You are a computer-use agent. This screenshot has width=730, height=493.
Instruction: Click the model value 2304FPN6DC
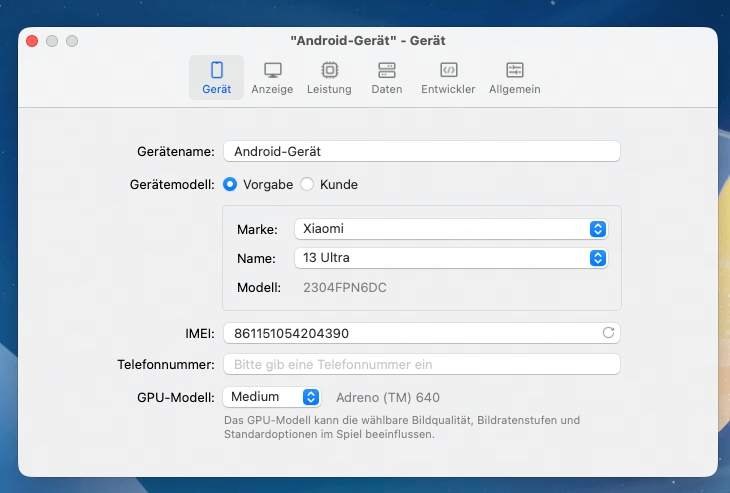pos(345,288)
